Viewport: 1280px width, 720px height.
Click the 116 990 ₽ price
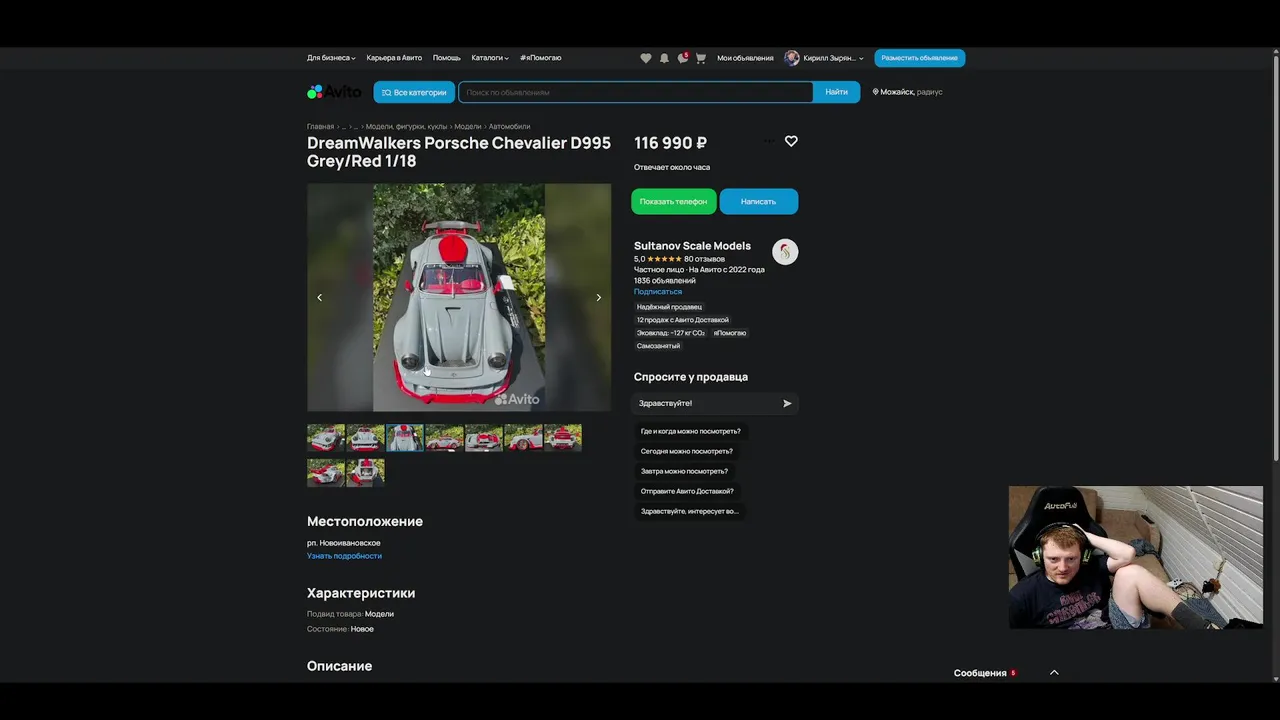(671, 143)
